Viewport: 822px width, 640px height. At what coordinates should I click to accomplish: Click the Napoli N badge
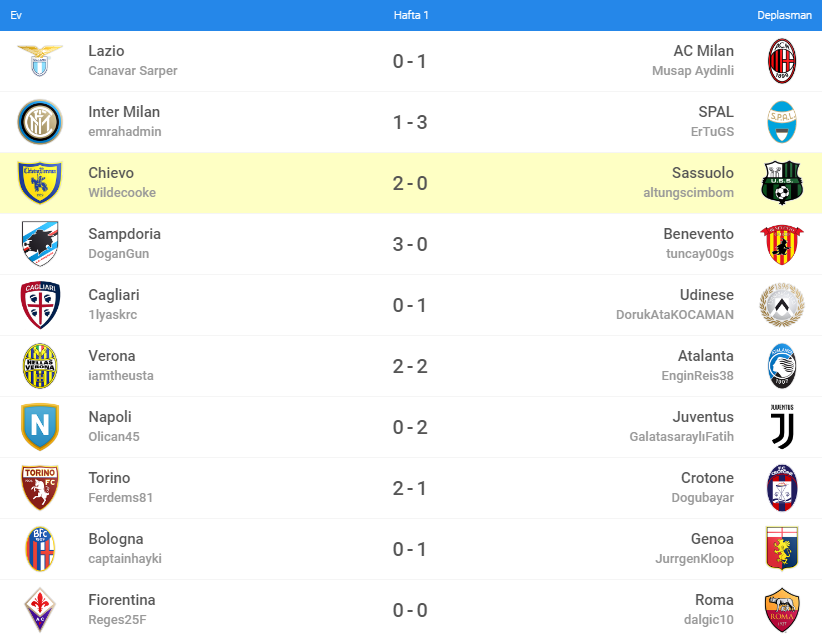(40, 427)
